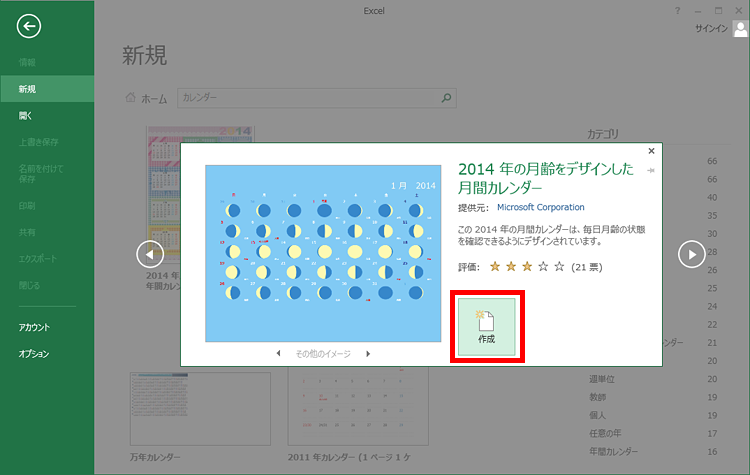This screenshot has width=750, height=475.
Task: Open the Microsoft Corporation provider link
Action: (540, 207)
